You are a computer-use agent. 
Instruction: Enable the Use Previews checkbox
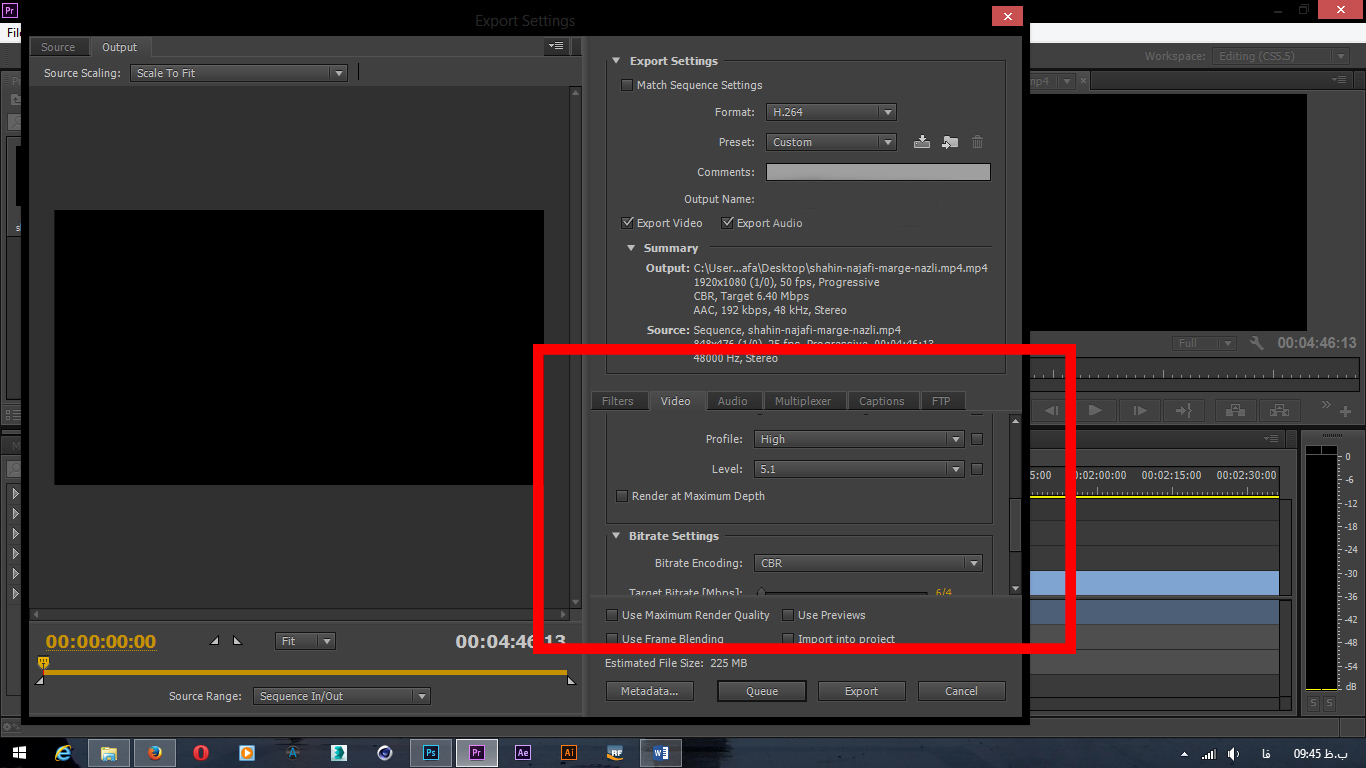[788, 615]
